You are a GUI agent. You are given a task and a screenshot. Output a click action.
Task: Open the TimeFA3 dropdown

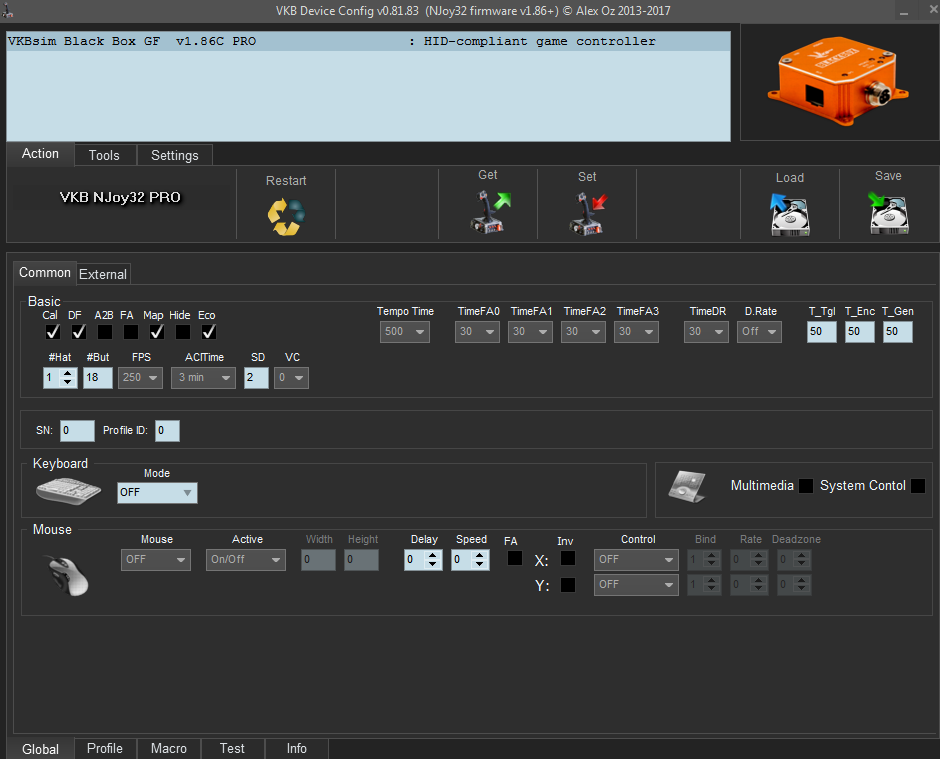tap(636, 332)
